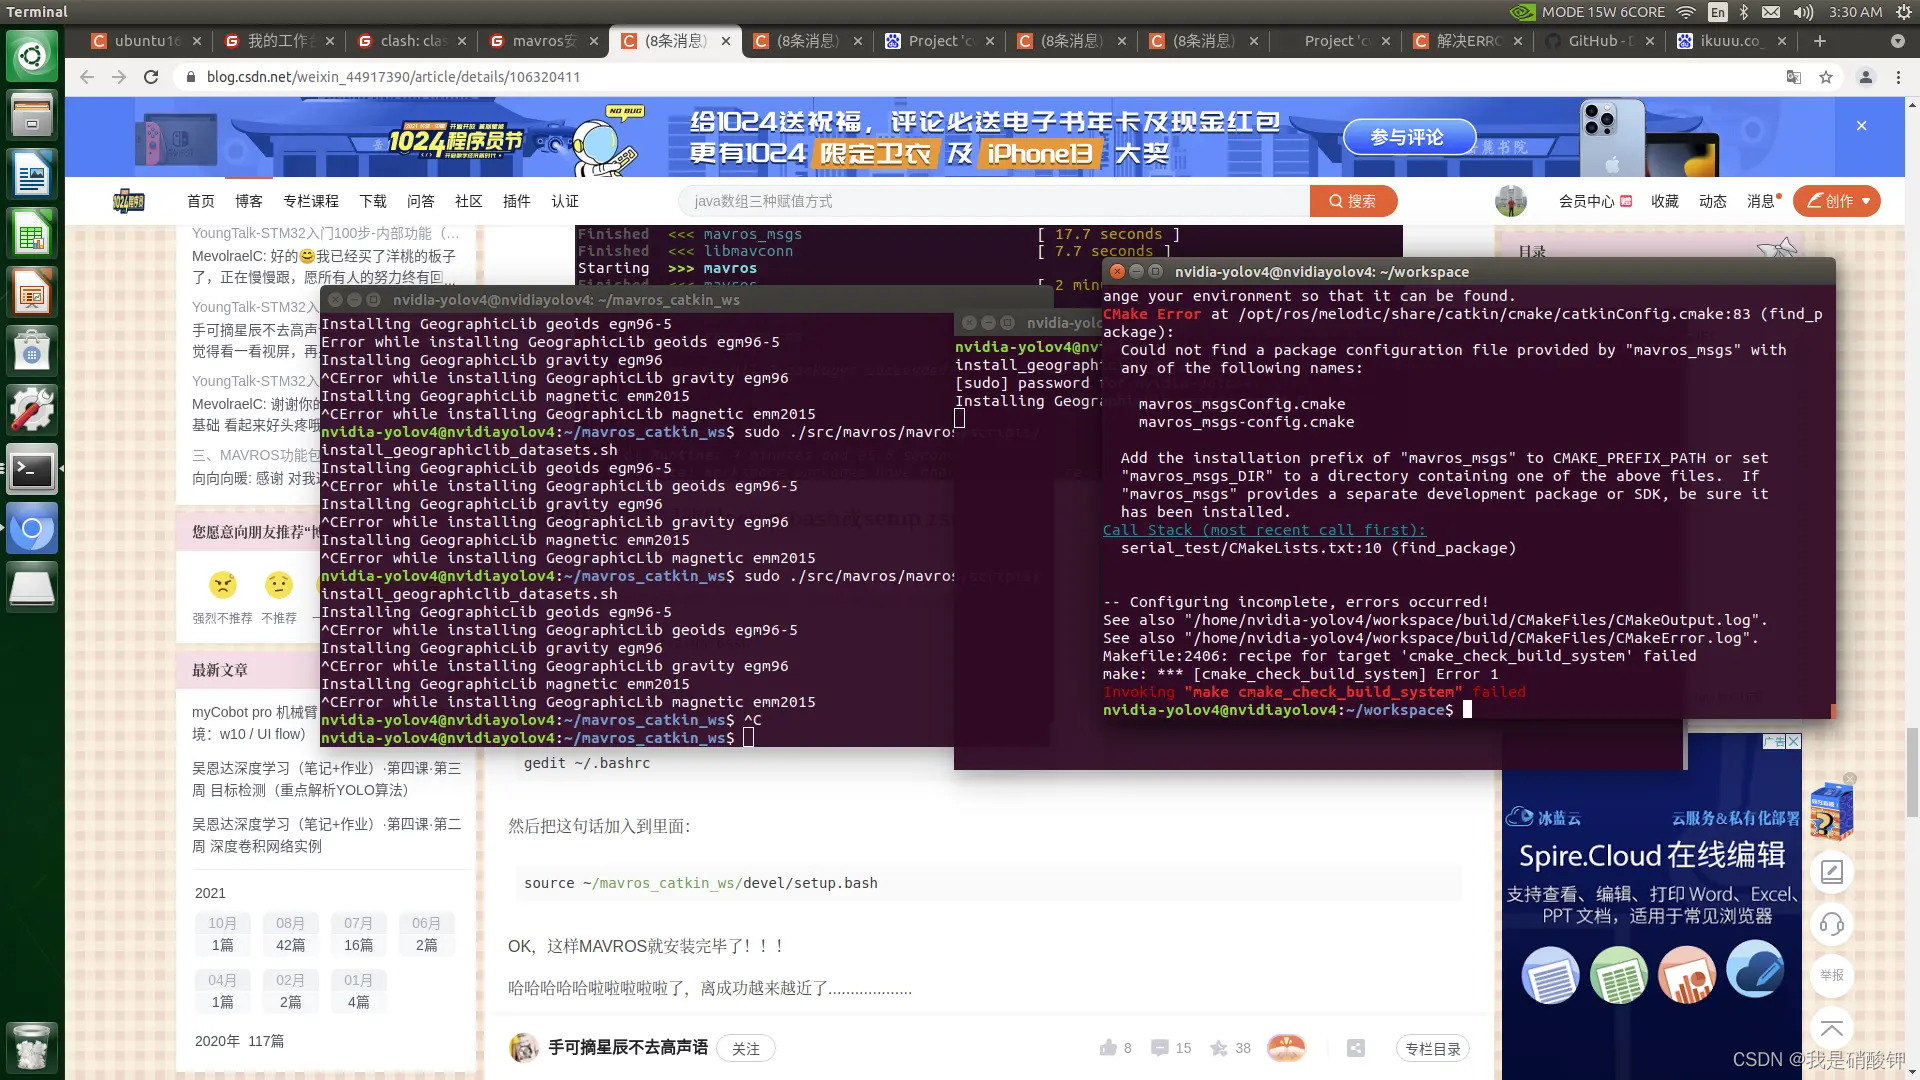Image resolution: width=1920 pixels, height=1080 pixels.
Task: Open Terminal from the dock
Action: coord(32,469)
